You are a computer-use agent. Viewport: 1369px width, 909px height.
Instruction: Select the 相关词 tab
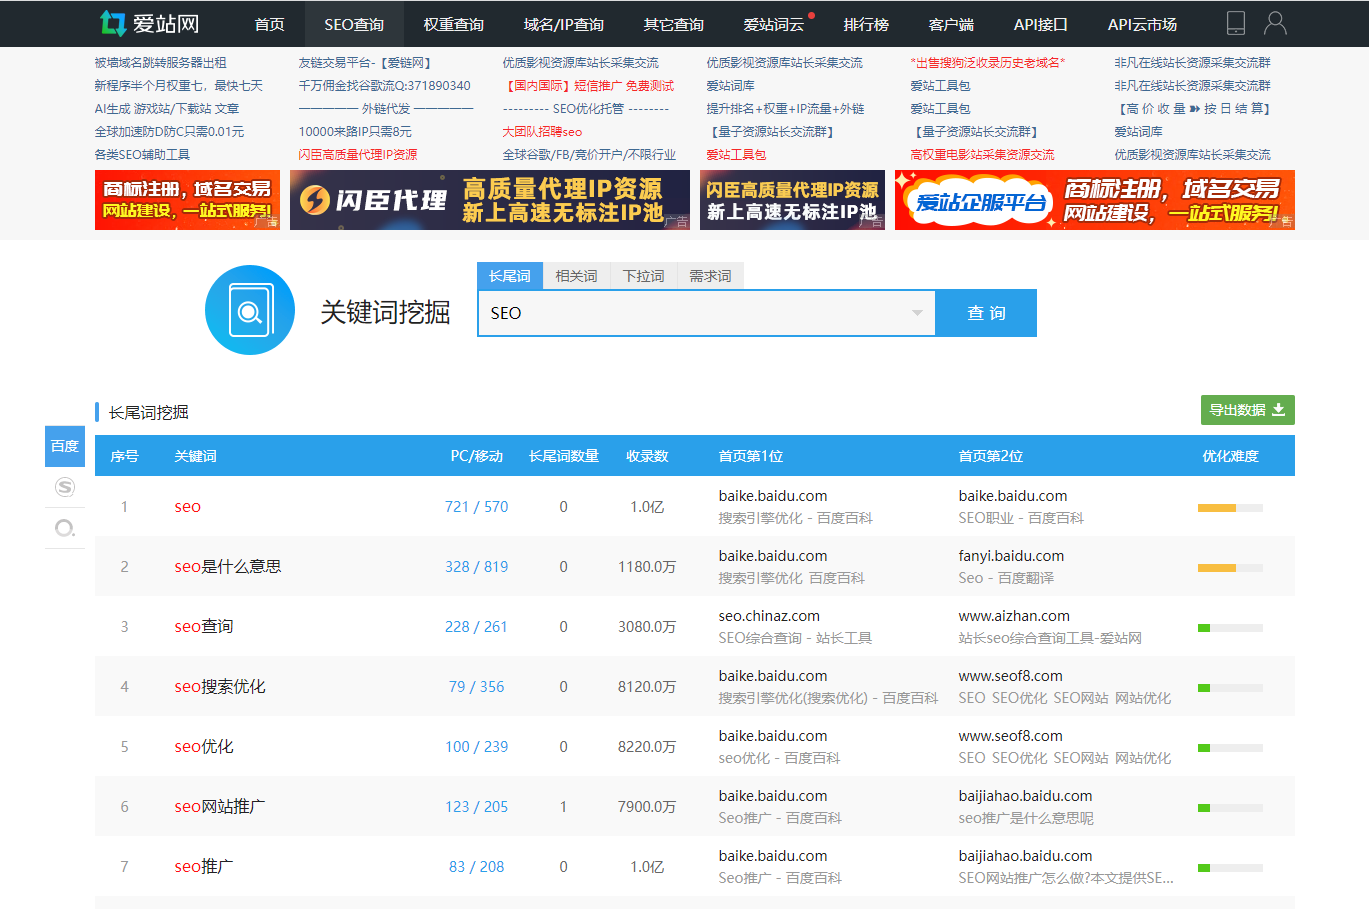click(576, 276)
